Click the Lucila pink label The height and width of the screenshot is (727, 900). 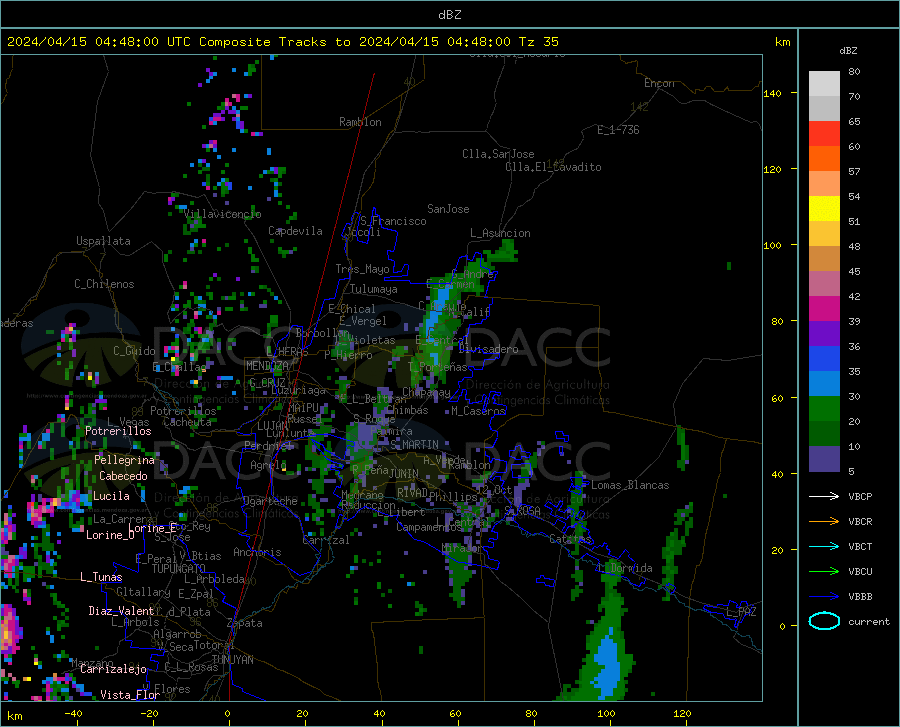click(111, 496)
